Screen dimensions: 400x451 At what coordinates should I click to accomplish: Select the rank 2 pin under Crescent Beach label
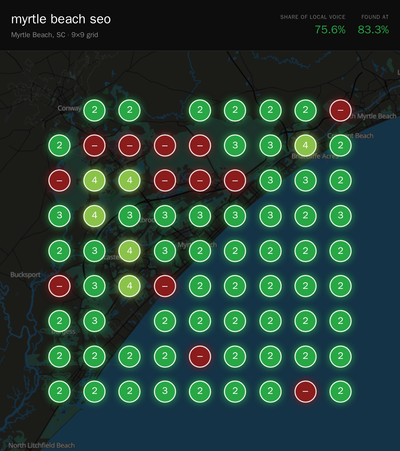(340, 145)
